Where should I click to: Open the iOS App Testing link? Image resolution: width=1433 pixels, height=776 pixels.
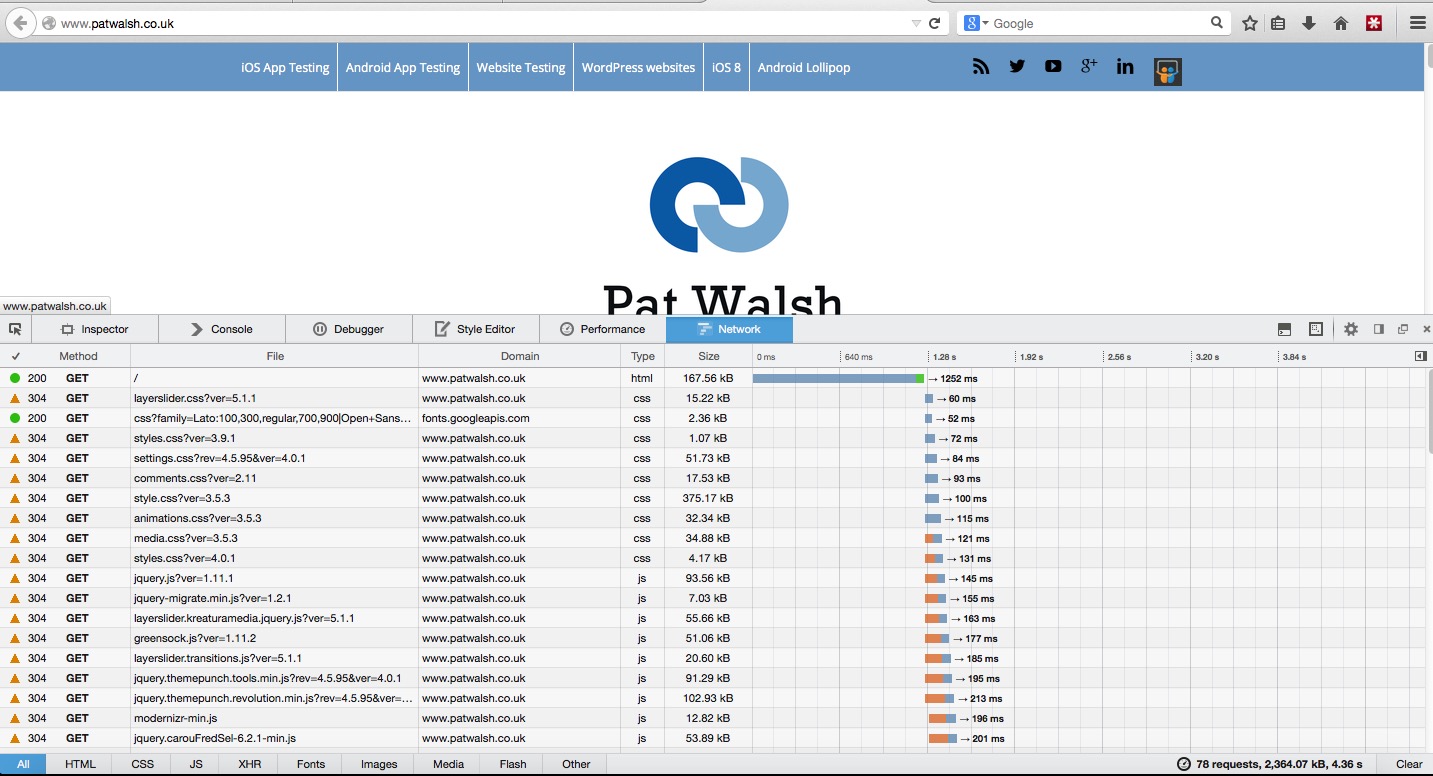(x=285, y=67)
